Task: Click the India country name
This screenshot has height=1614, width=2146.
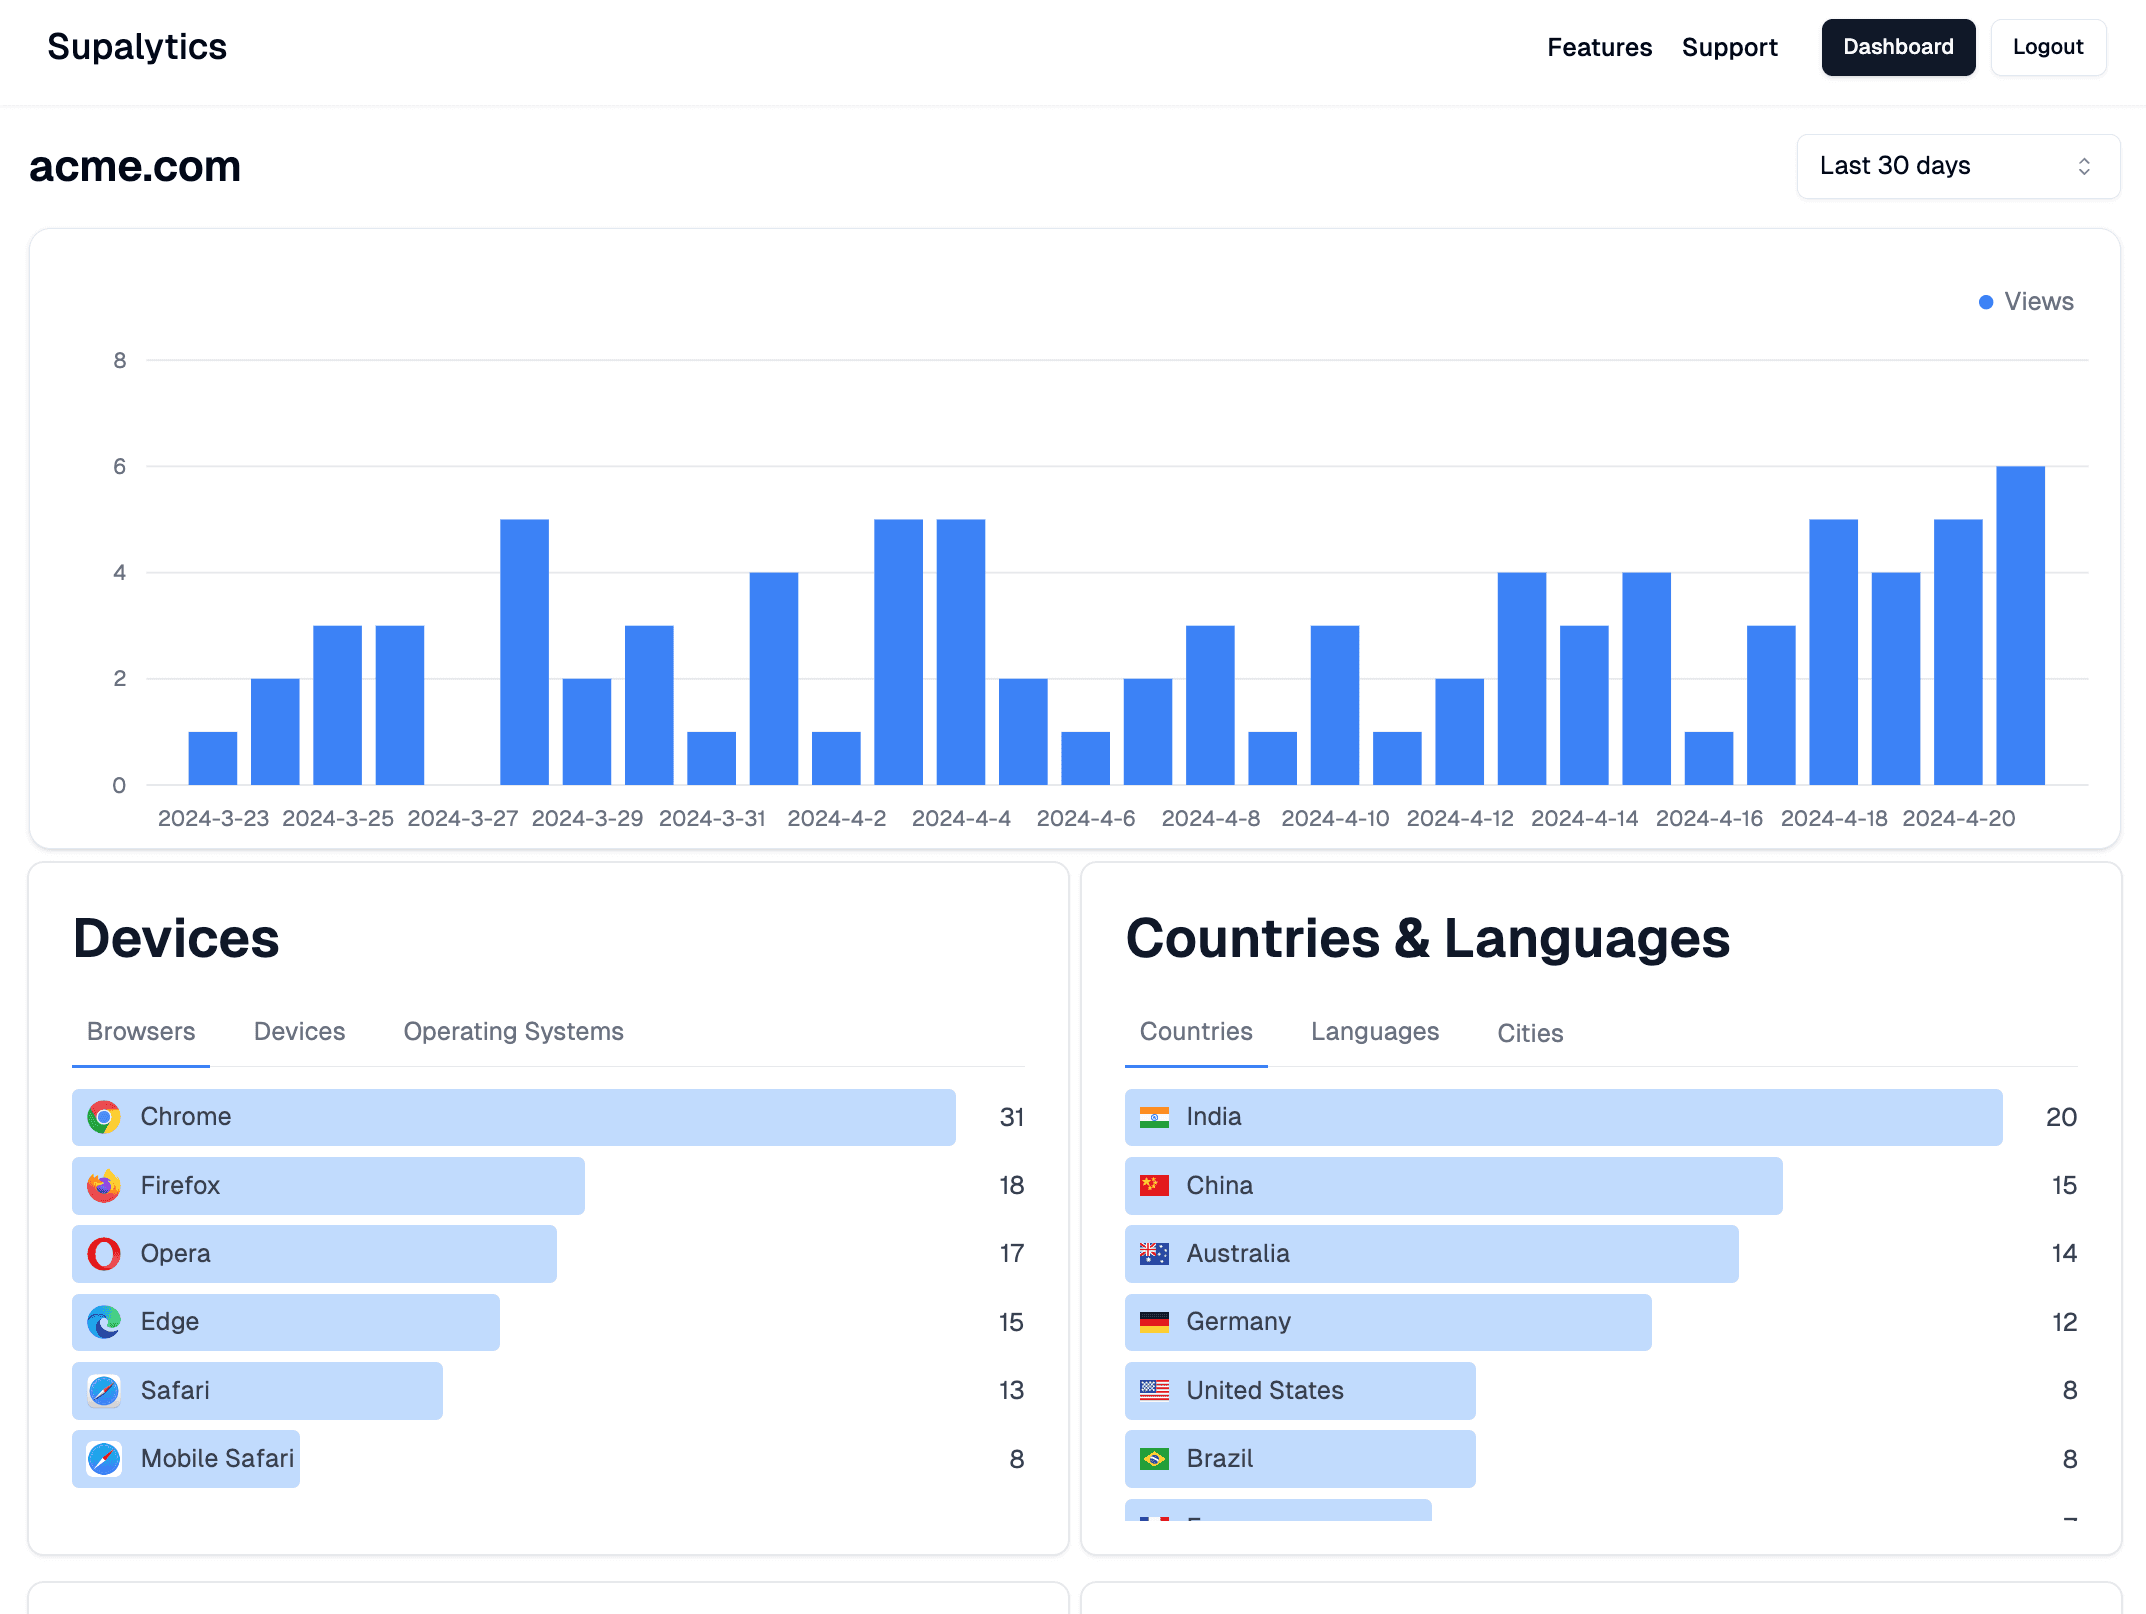Action: pos(1214,1117)
